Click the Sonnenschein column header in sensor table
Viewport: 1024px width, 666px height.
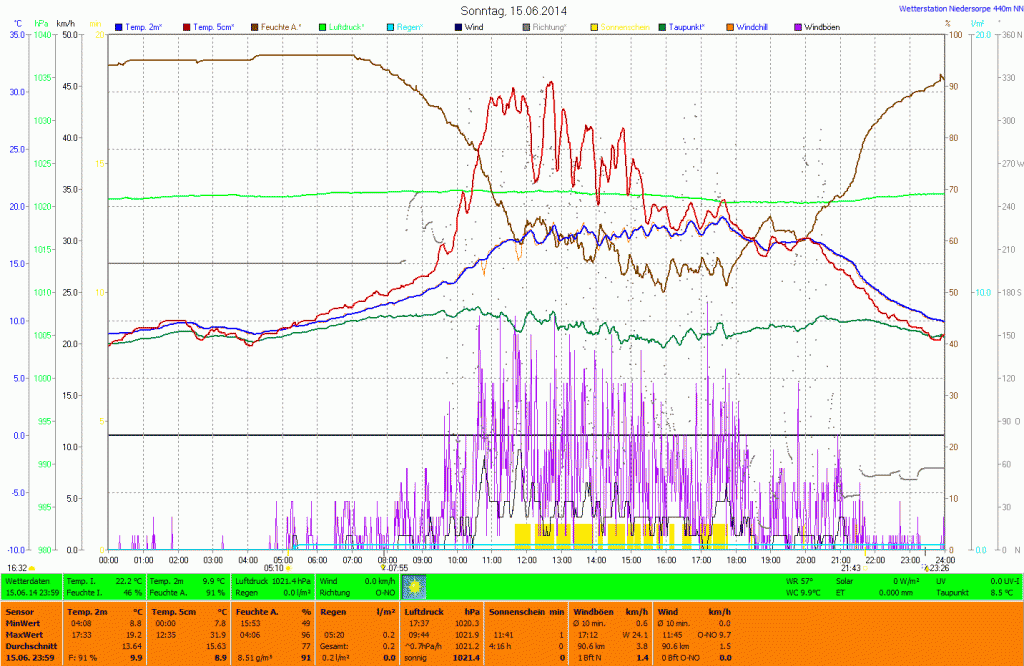[x=513, y=610]
